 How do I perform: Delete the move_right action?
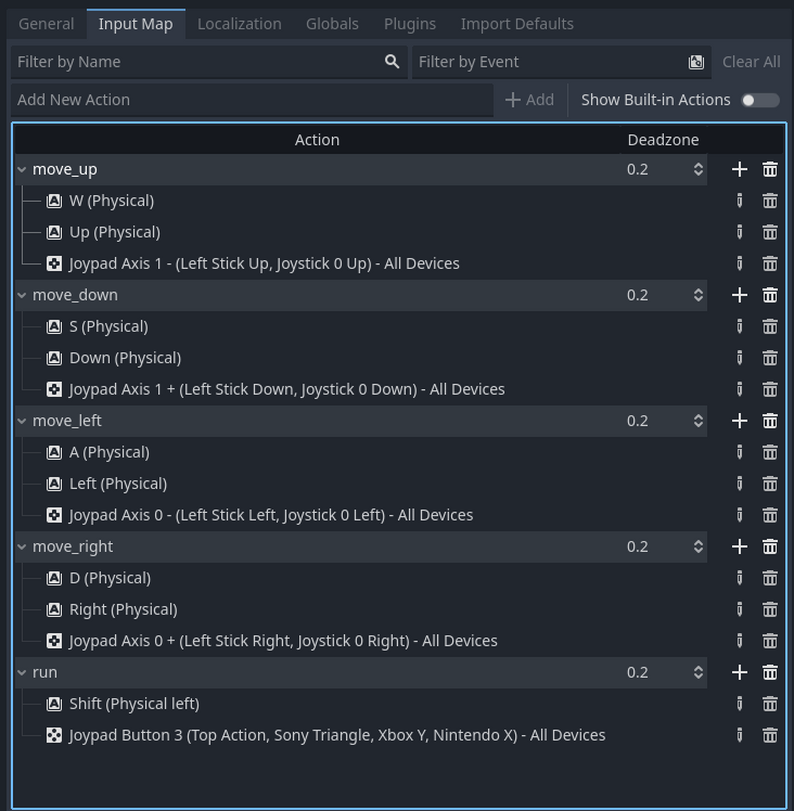pos(770,546)
